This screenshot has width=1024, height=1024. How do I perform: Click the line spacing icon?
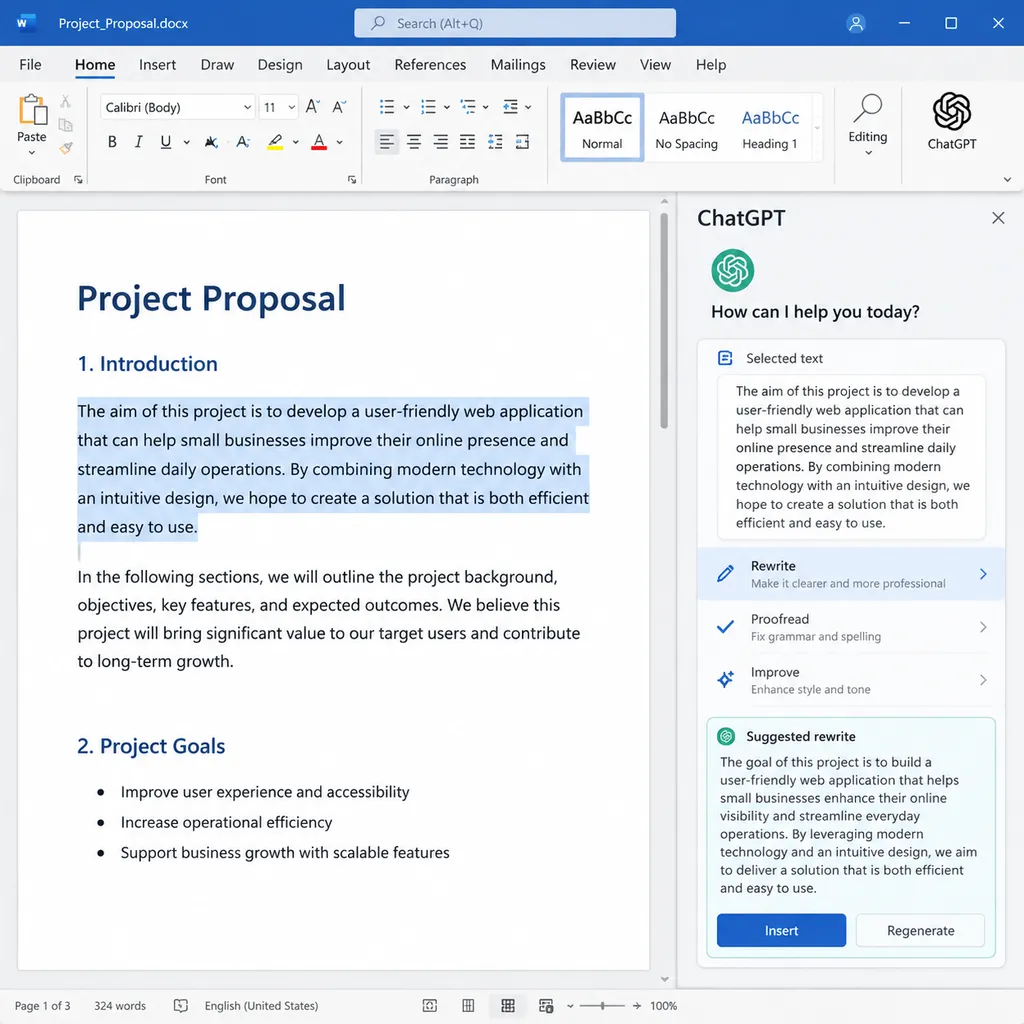495,142
